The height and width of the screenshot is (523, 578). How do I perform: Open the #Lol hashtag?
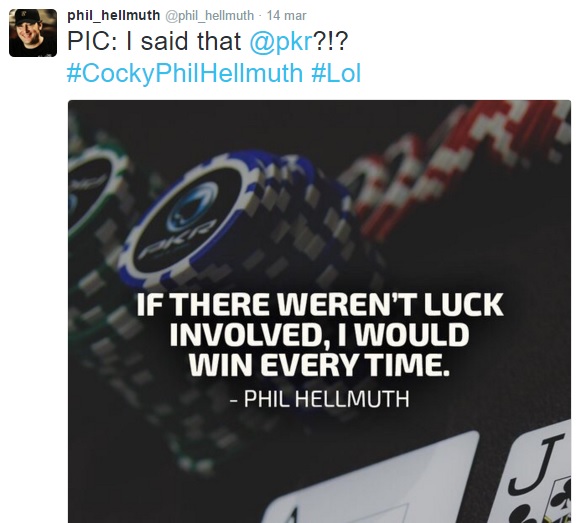[336, 73]
